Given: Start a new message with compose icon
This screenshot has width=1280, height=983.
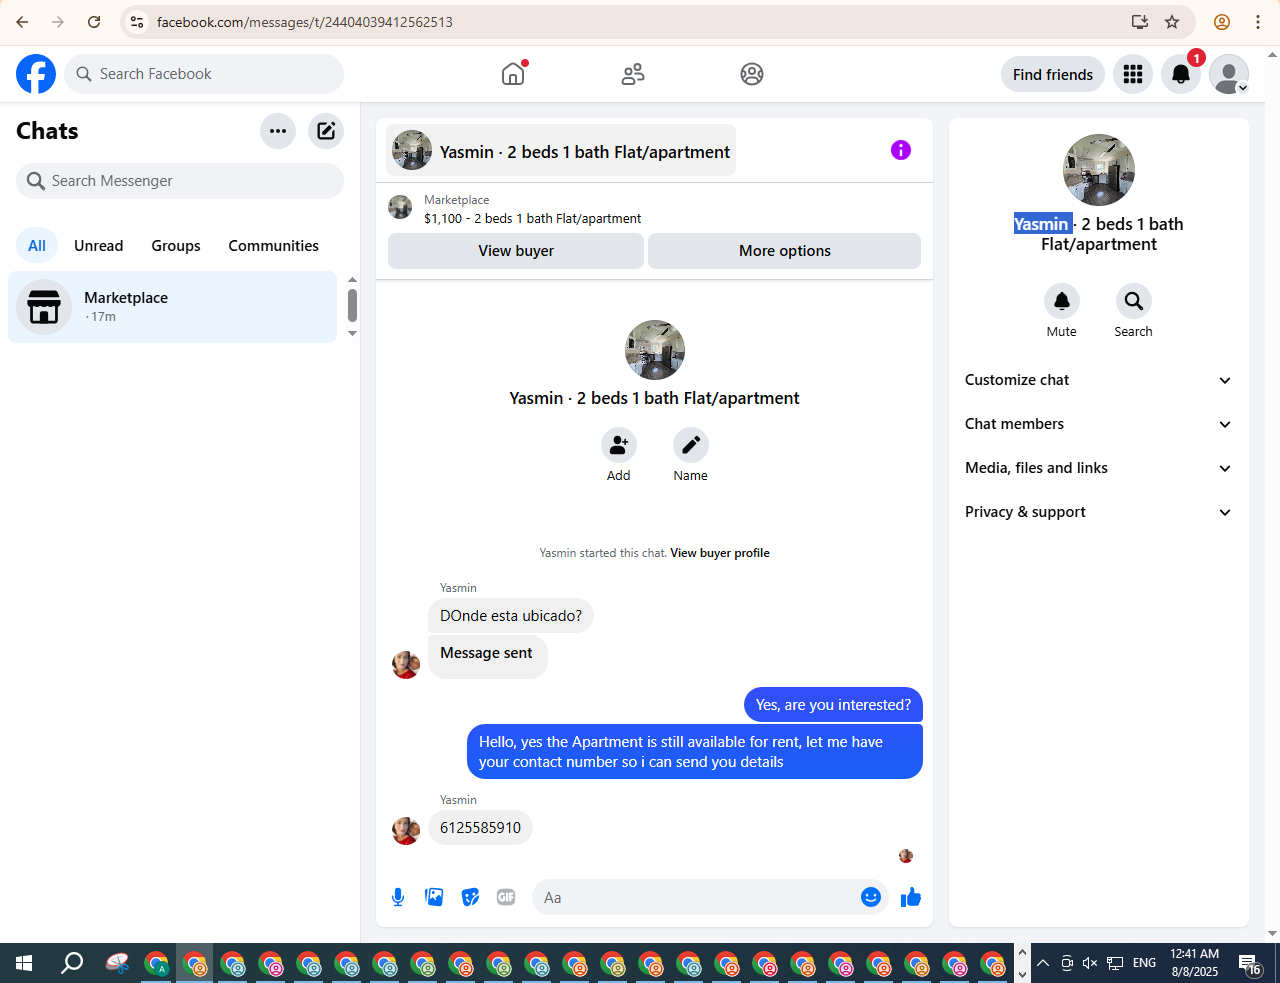Looking at the screenshot, I should [x=326, y=131].
